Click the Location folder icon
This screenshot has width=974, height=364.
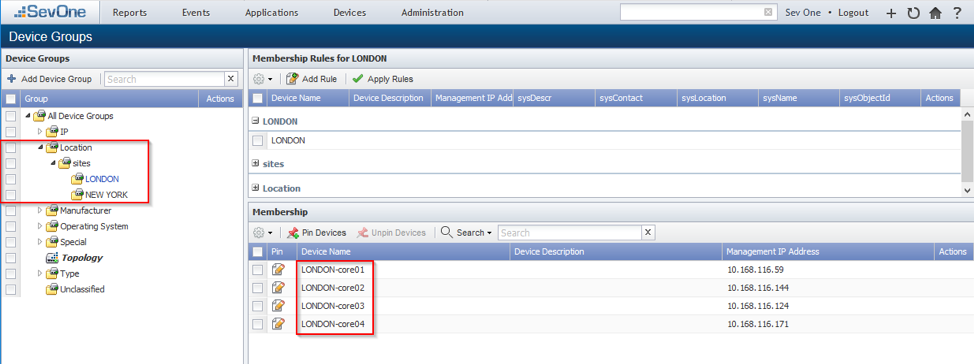(x=52, y=147)
